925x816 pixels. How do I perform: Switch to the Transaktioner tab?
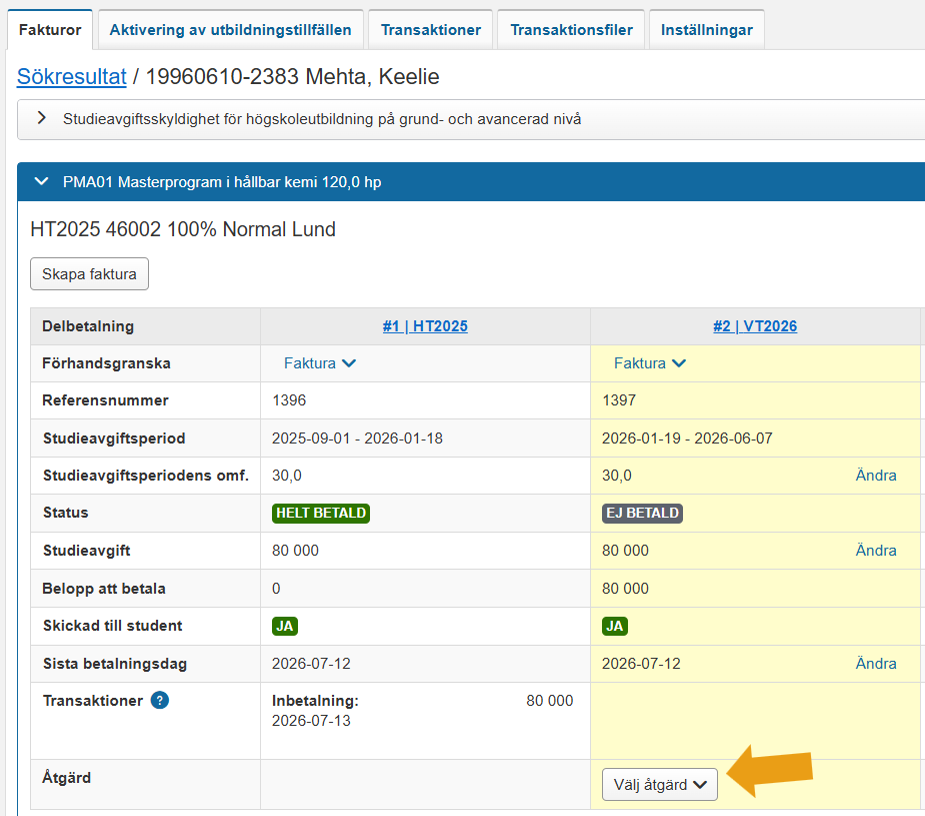(x=431, y=30)
